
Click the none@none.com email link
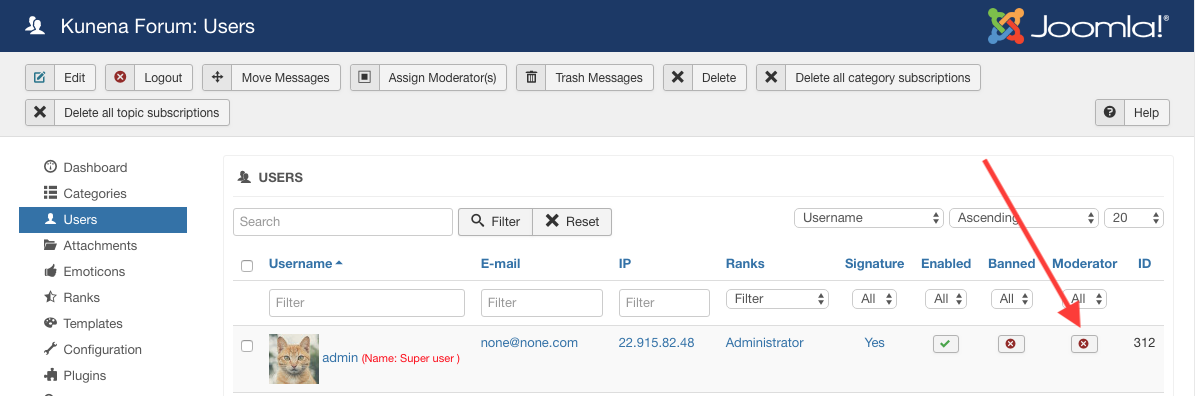529,343
